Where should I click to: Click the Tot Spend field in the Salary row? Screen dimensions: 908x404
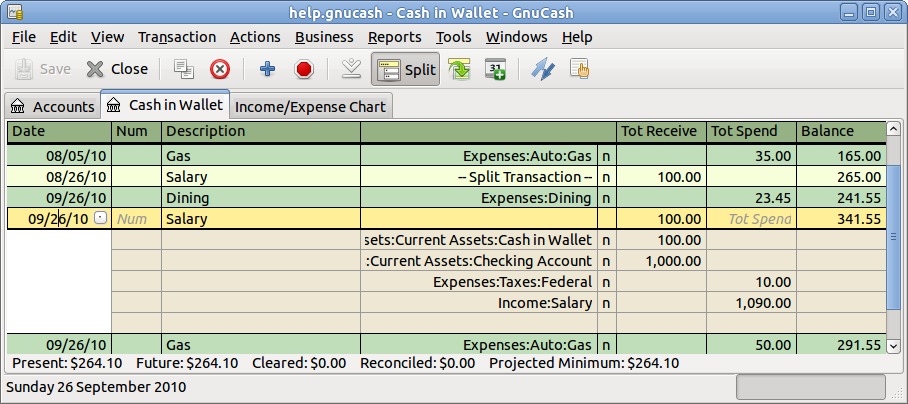click(x=751, y=219)
